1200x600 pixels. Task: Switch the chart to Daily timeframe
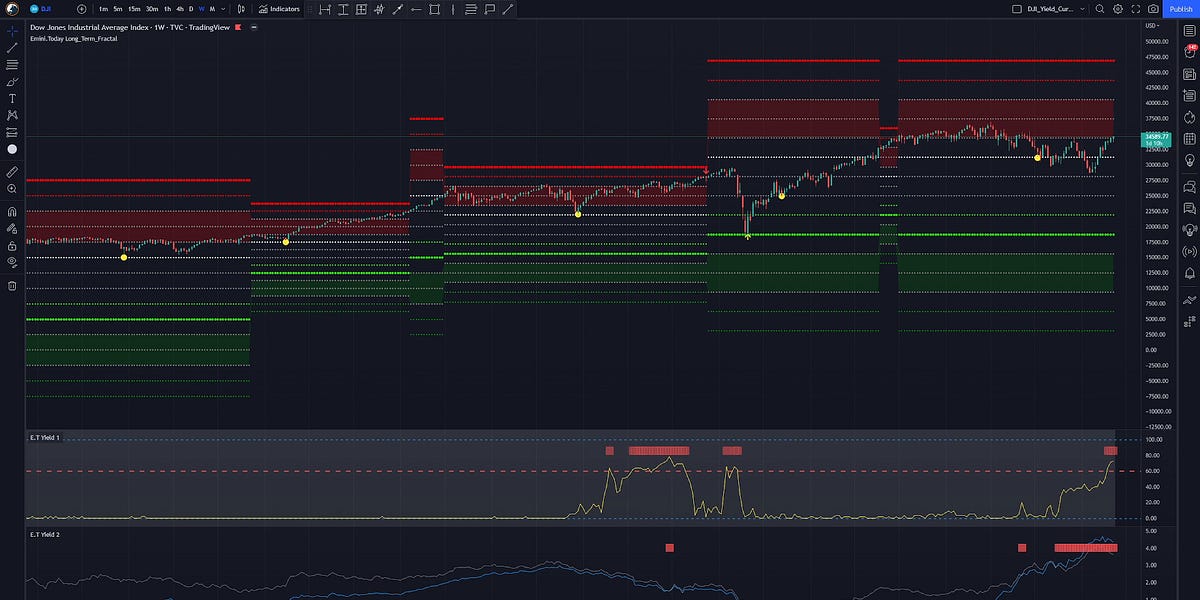pyautogui.click(x=191, y=9)
